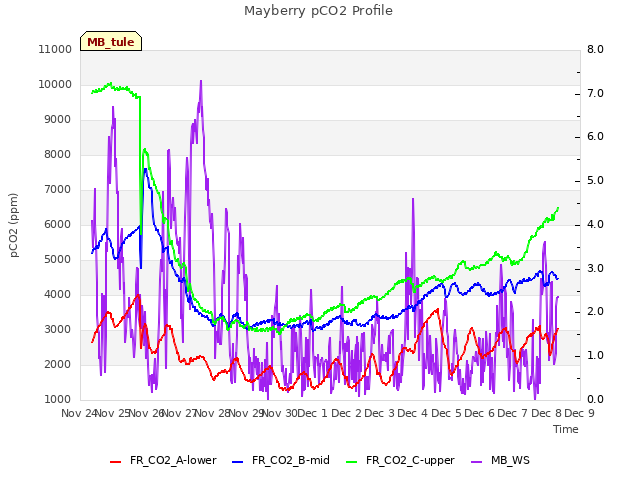Click the 7000 left axis tick label
The image size is (640, 480).
click(57, 189)
